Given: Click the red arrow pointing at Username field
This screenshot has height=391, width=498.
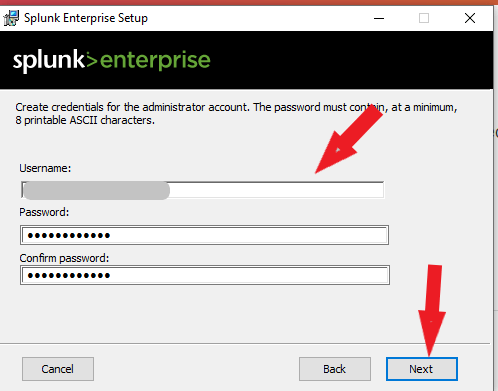Looking at the screenshot, I should coord(349,139).
